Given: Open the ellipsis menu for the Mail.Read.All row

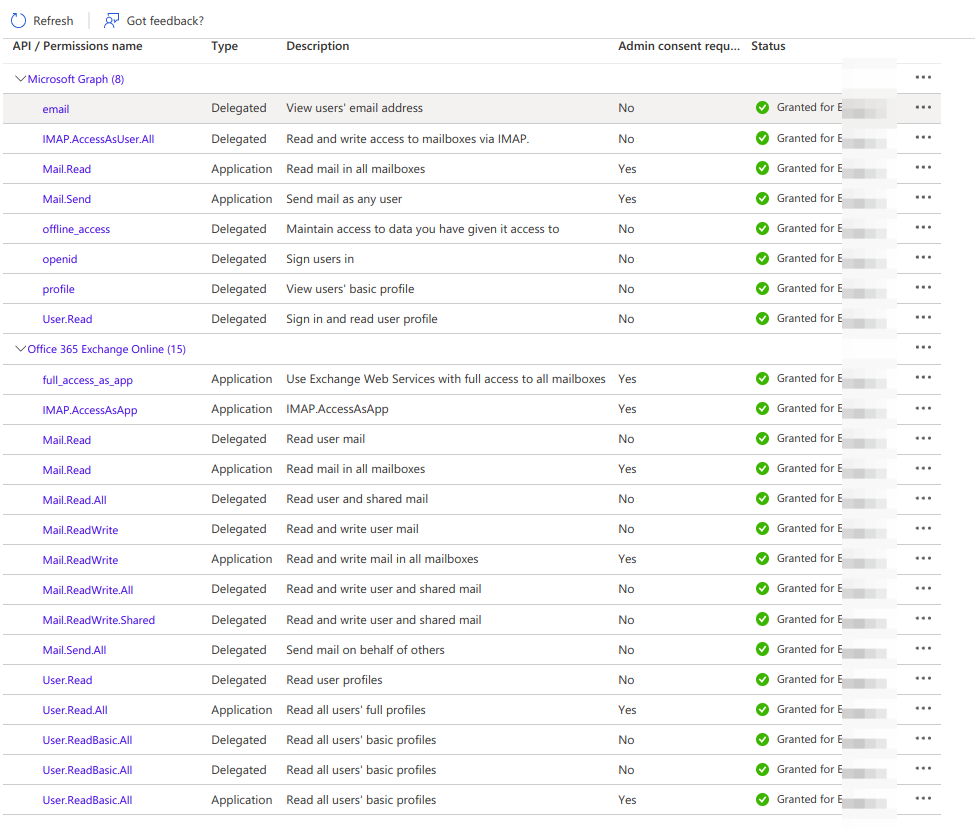Looking at the screenshot, I should click(923, 498).
